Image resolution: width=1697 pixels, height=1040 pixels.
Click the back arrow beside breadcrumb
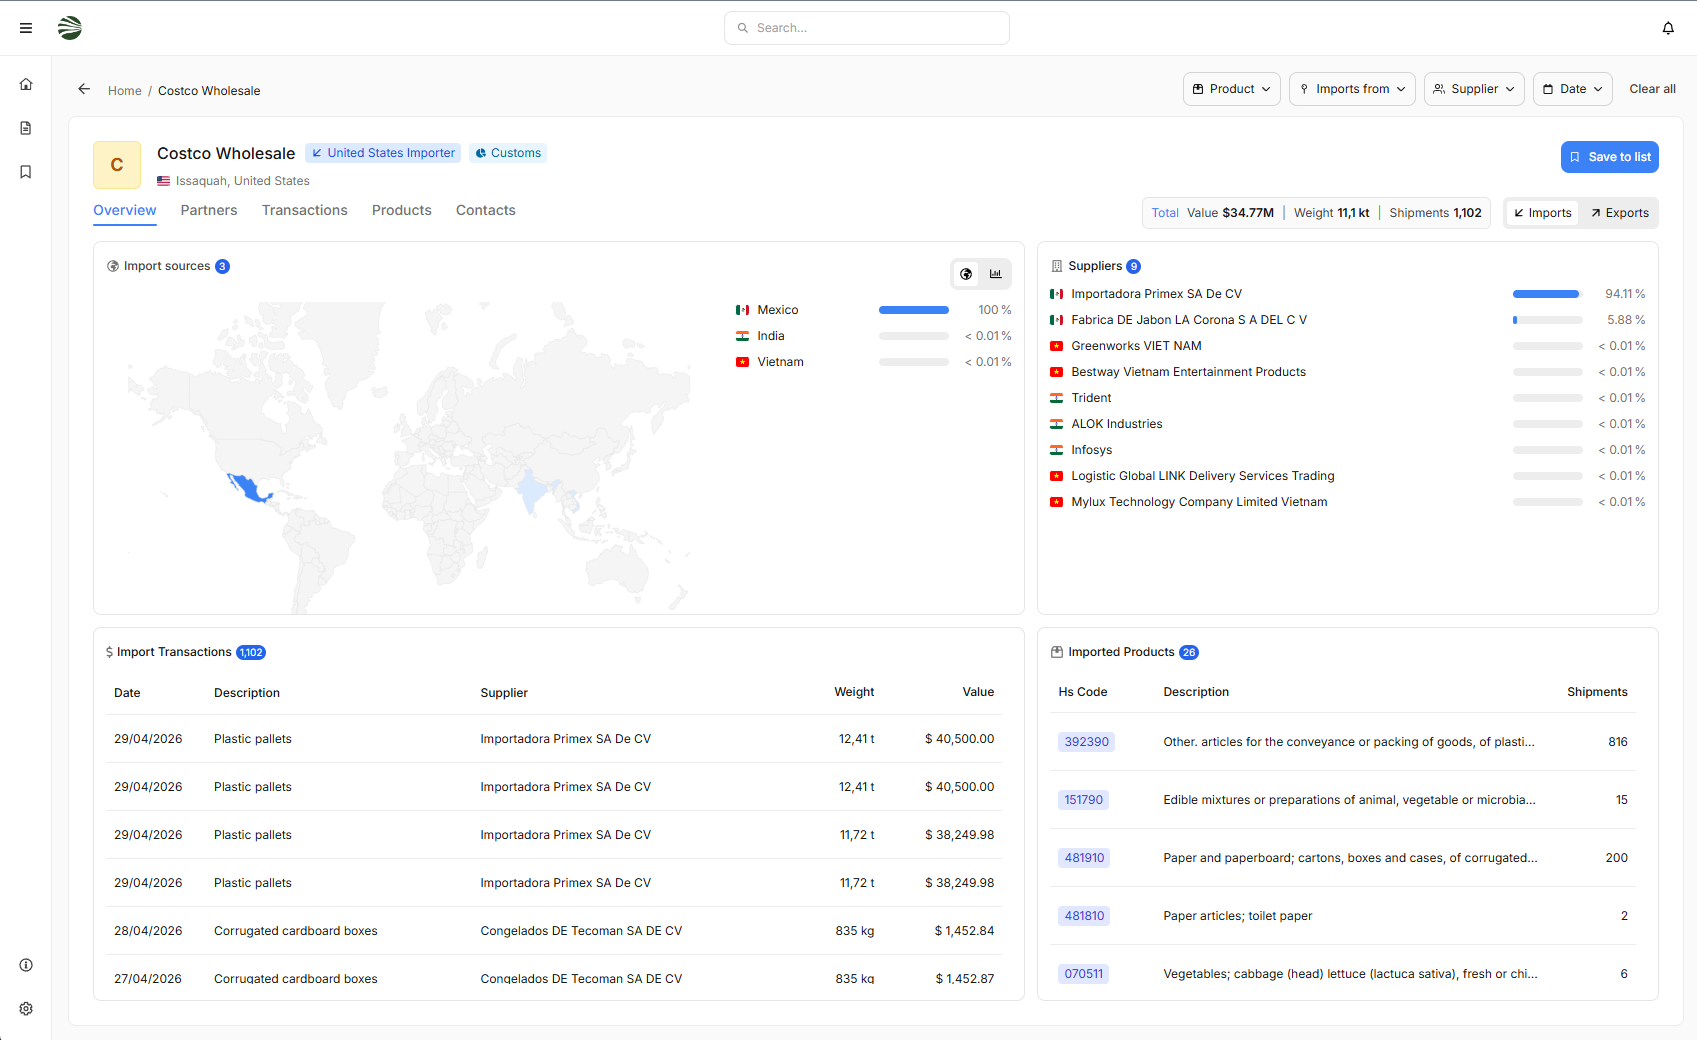(84, 89)
